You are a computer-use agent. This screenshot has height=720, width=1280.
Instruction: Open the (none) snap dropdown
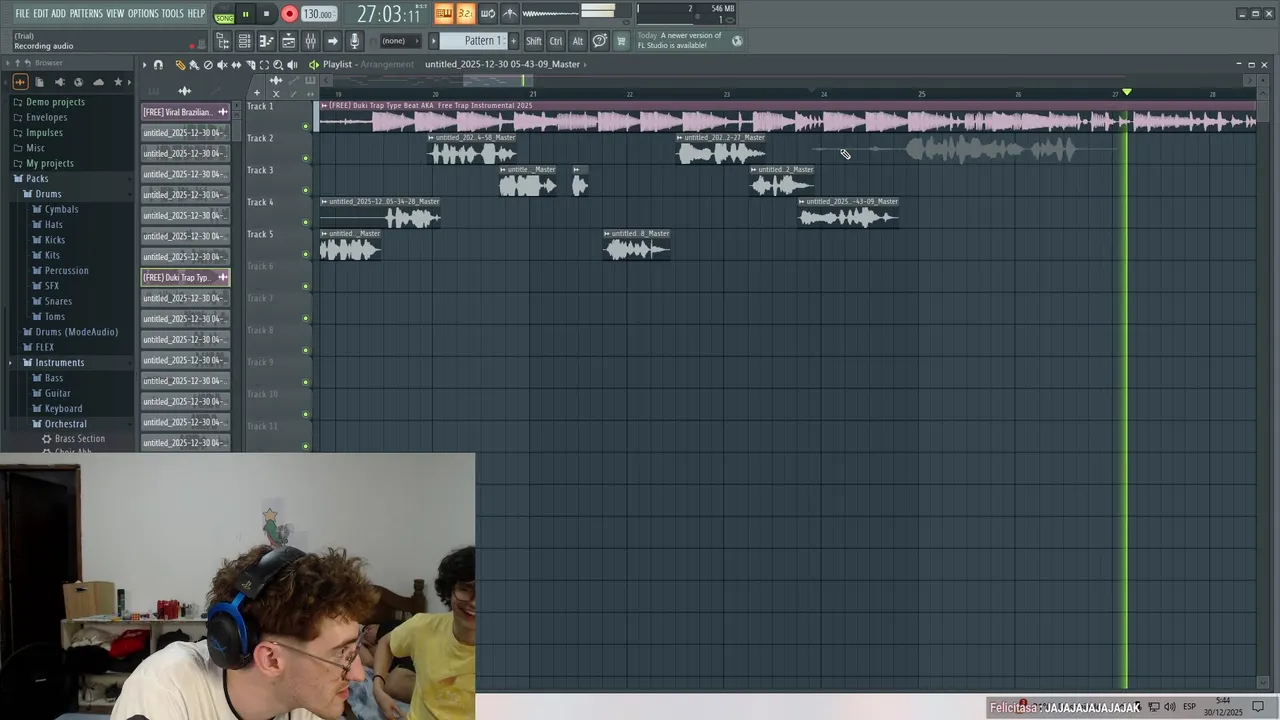[400, 41]
